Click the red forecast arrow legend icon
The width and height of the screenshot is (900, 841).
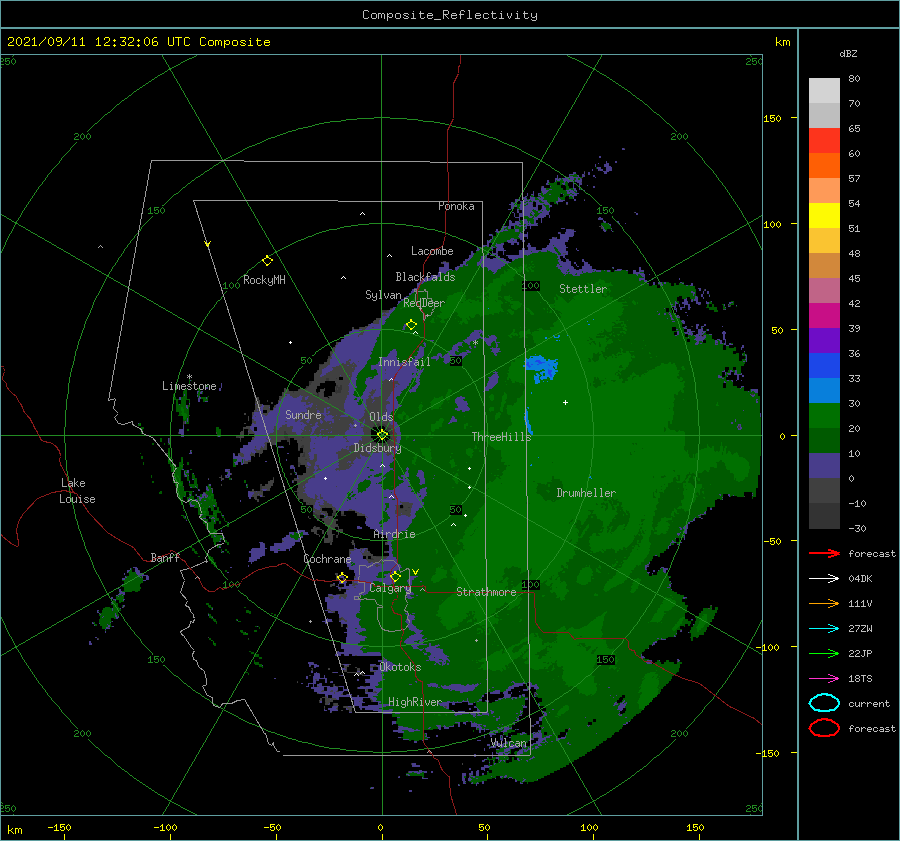pos(824,553)
